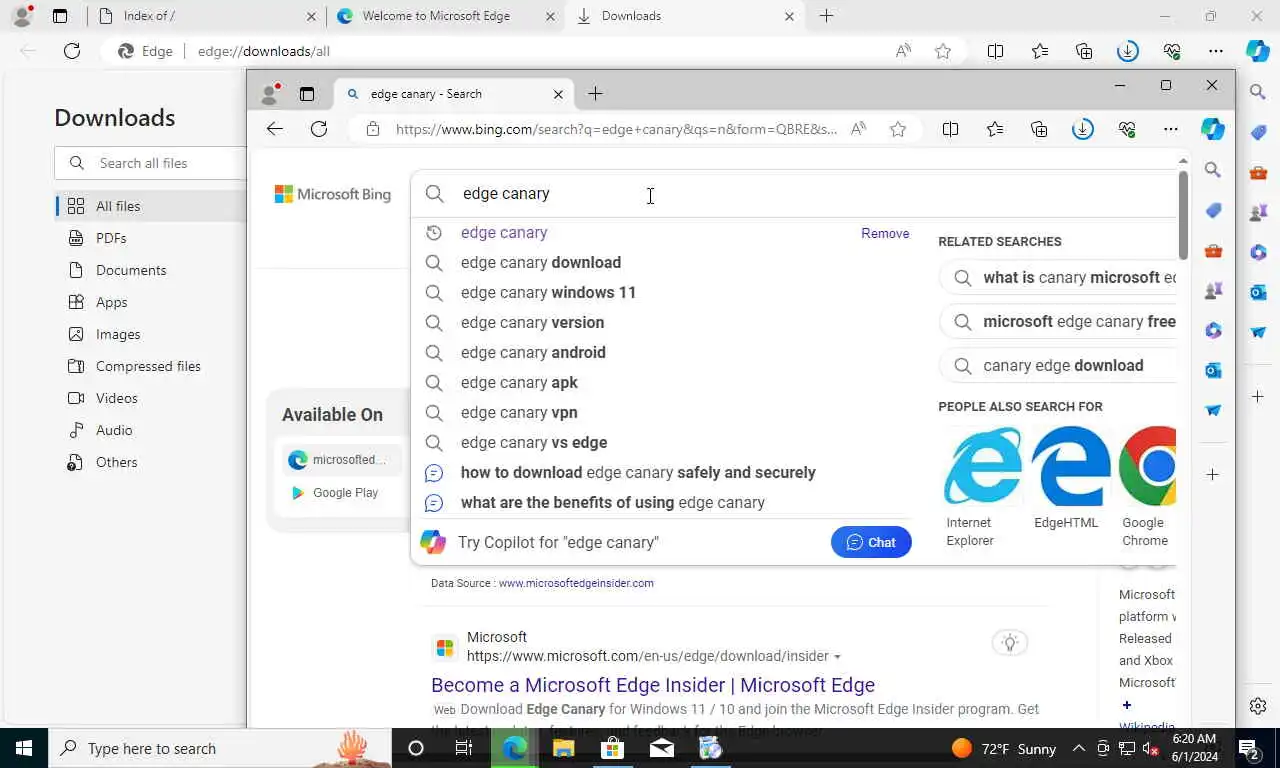This screenshot has width=1280, height=768.
Task: Select Compressed files category in Downloads
Action: point(150,366)
